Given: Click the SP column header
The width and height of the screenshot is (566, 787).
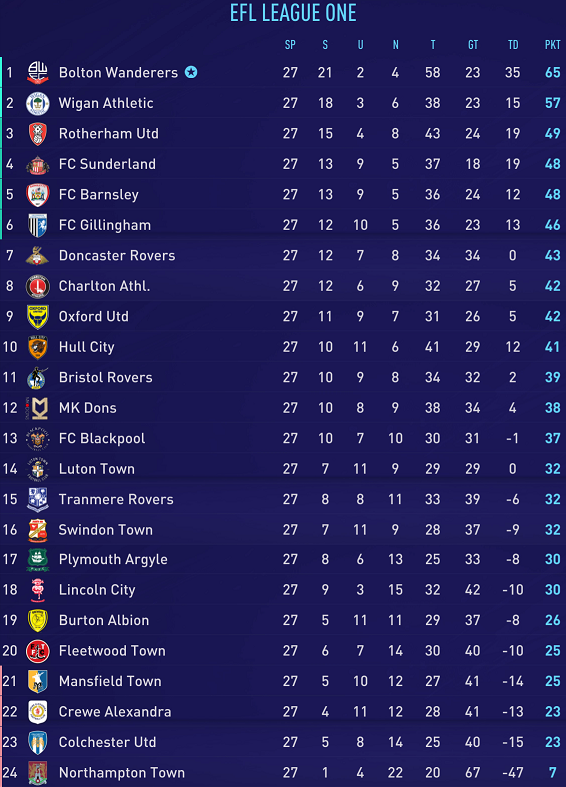Looking at the screenshot, I should (290, 45).
